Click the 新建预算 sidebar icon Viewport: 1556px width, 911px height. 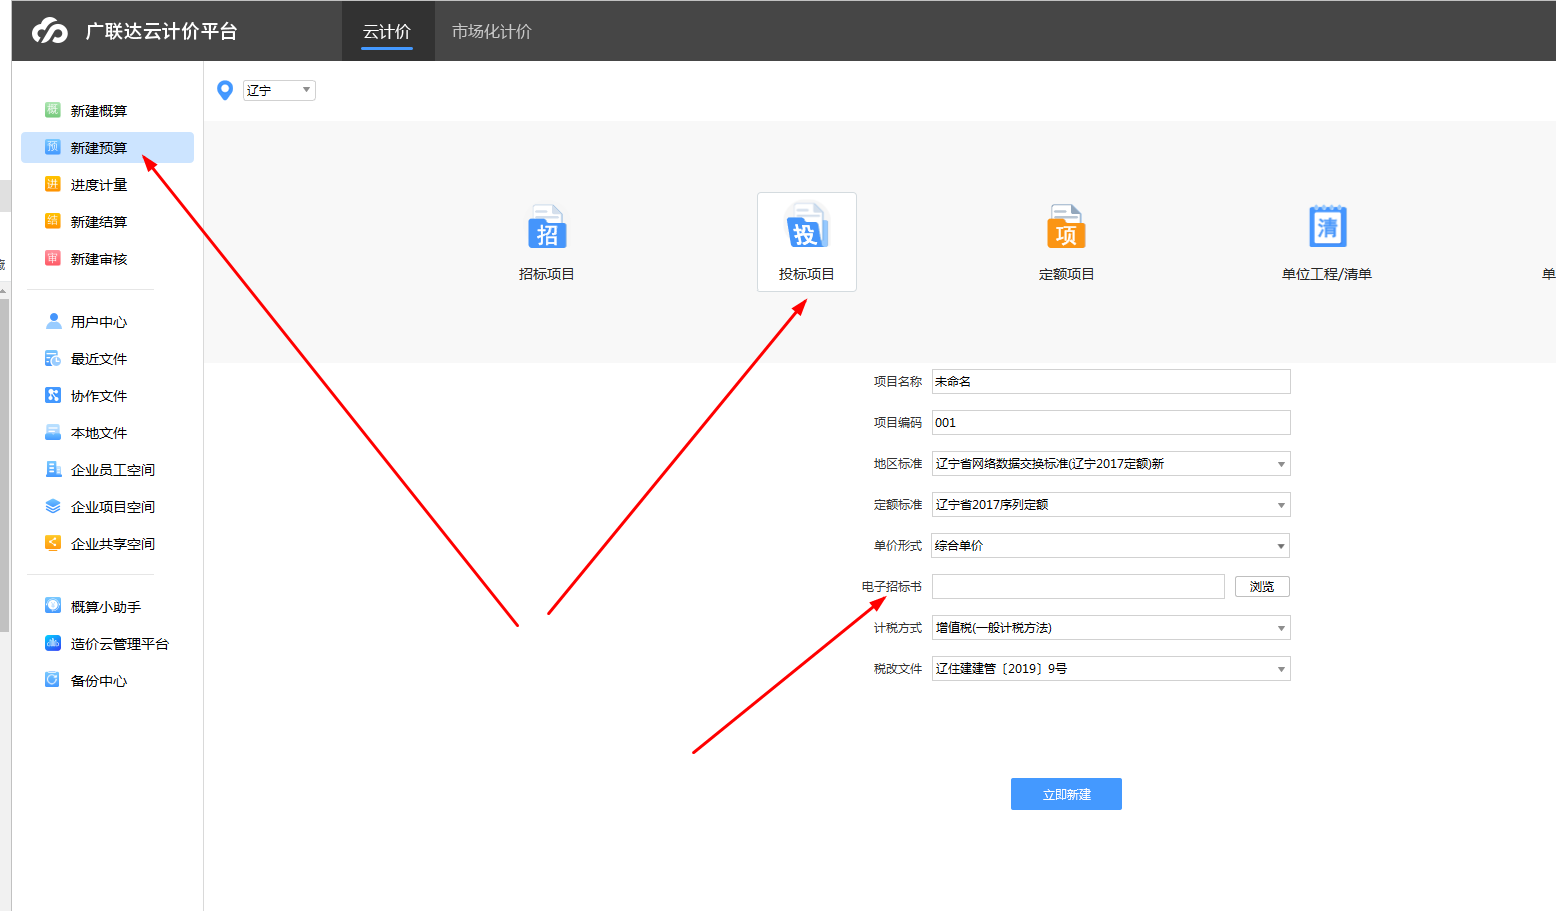(53, 147)
